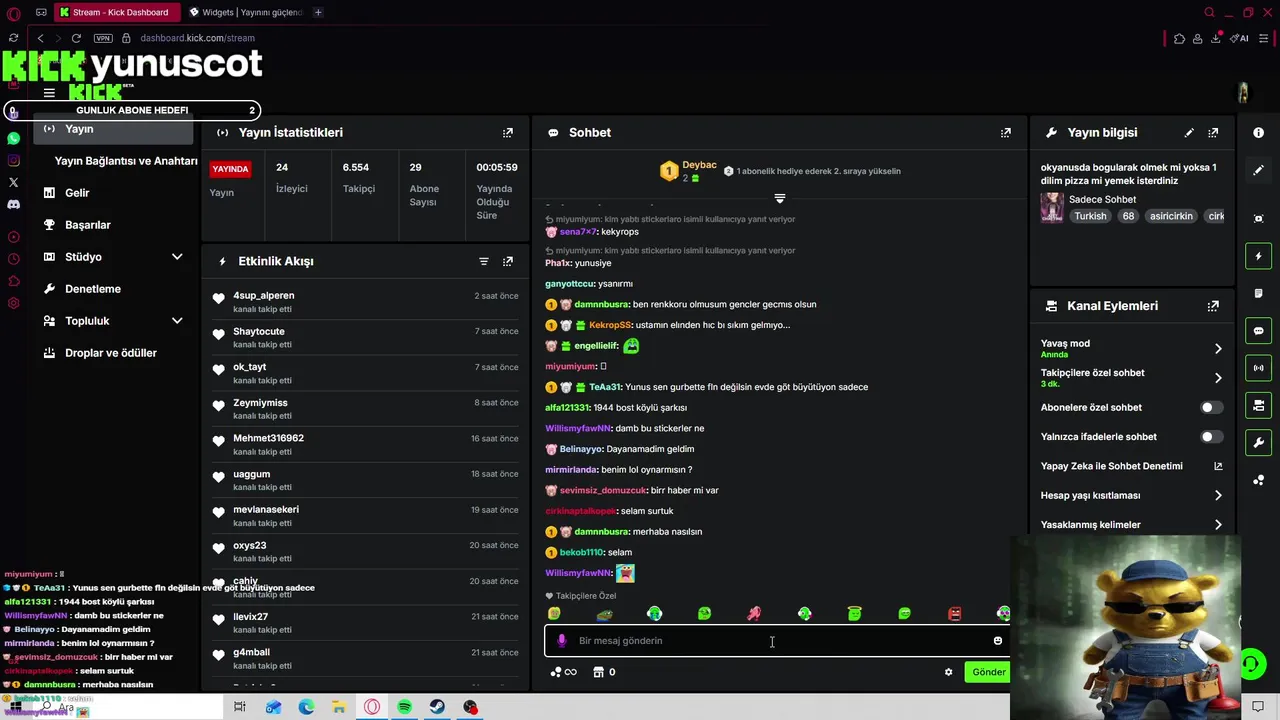Click Deybac in chat leaderboard
Screen dimensions: 1280x720
tap(699, 165)
